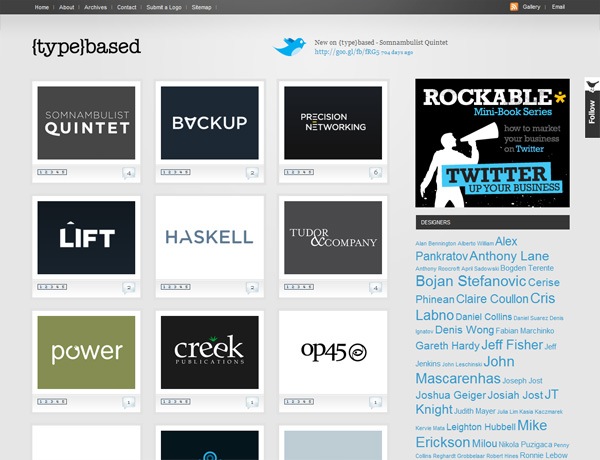Open the Backup logo thumbnail
Viewport: 600px width, 460px height.
[210, 123]
